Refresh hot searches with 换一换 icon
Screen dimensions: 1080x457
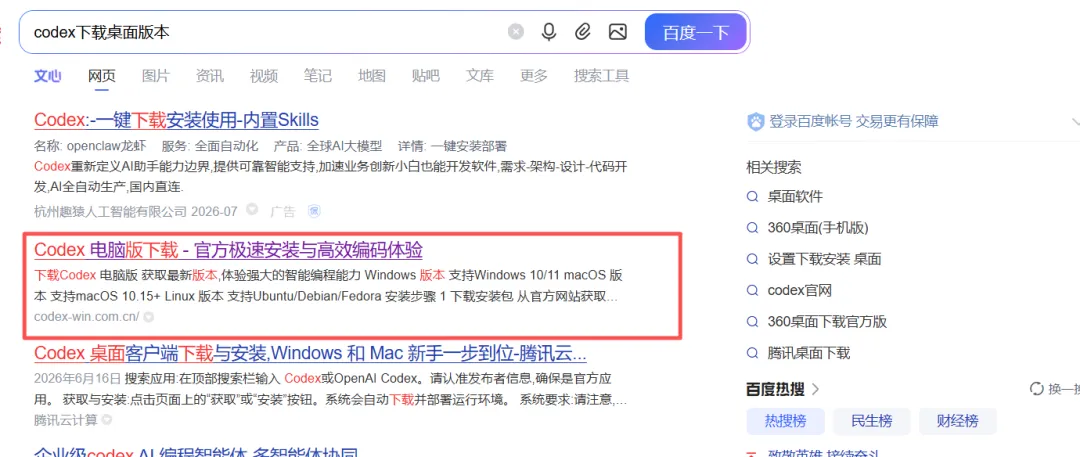click(x=1036, y=389)
